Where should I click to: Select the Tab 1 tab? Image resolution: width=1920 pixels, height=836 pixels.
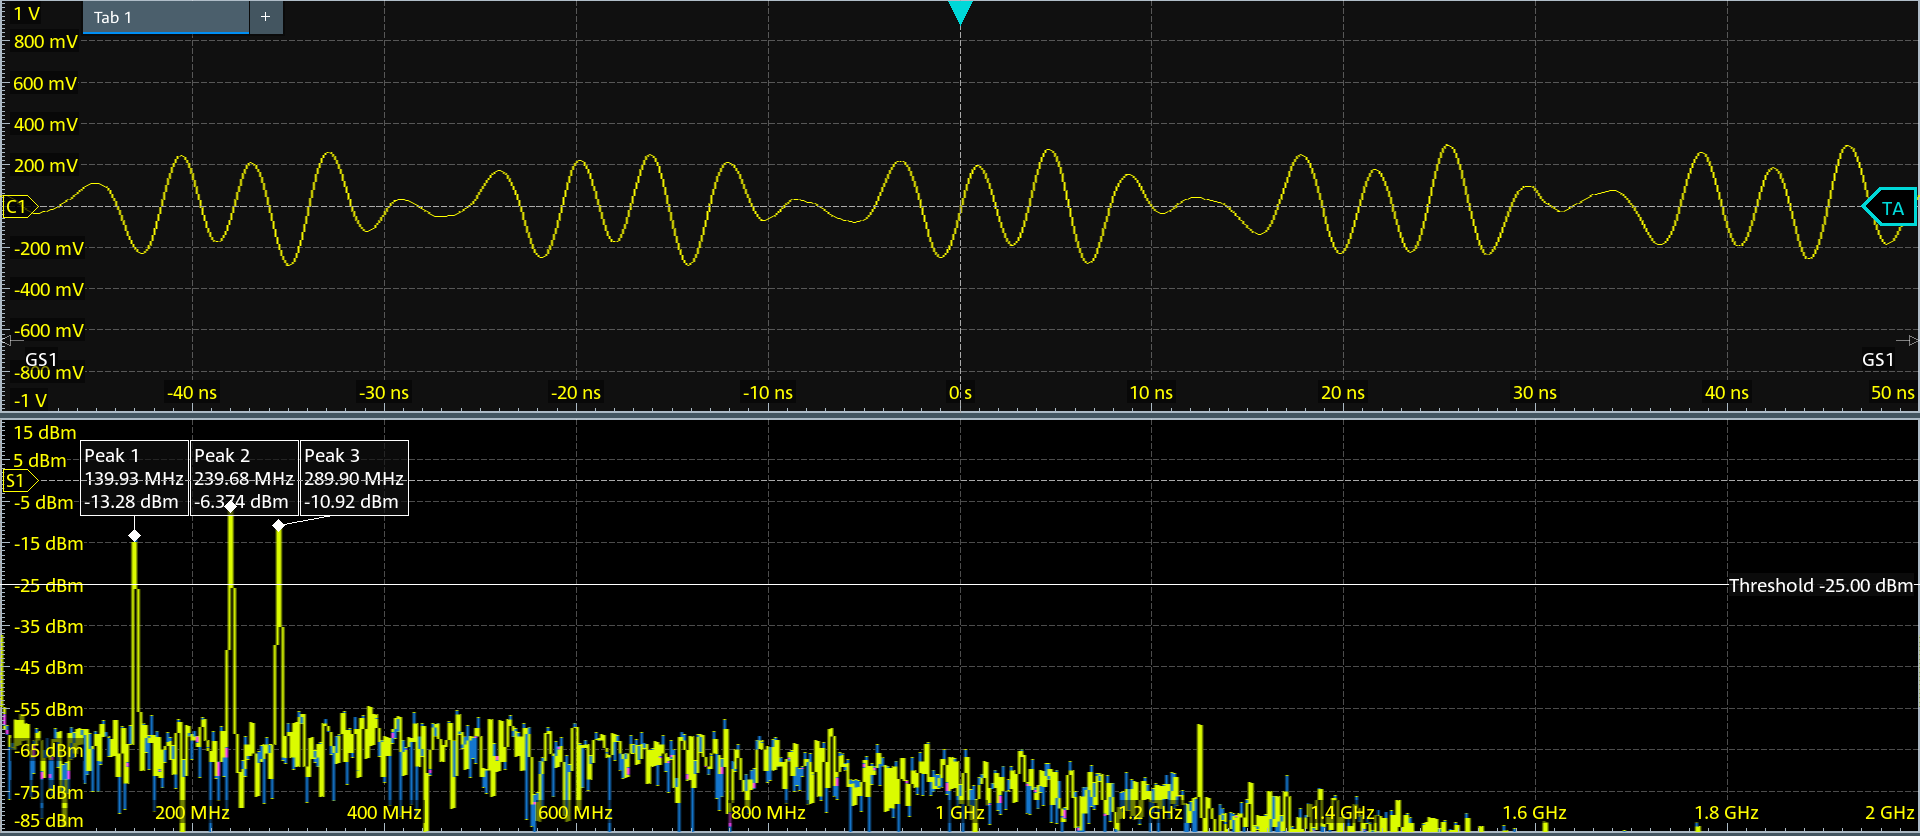pyautogui.click(x=165, y=17)
